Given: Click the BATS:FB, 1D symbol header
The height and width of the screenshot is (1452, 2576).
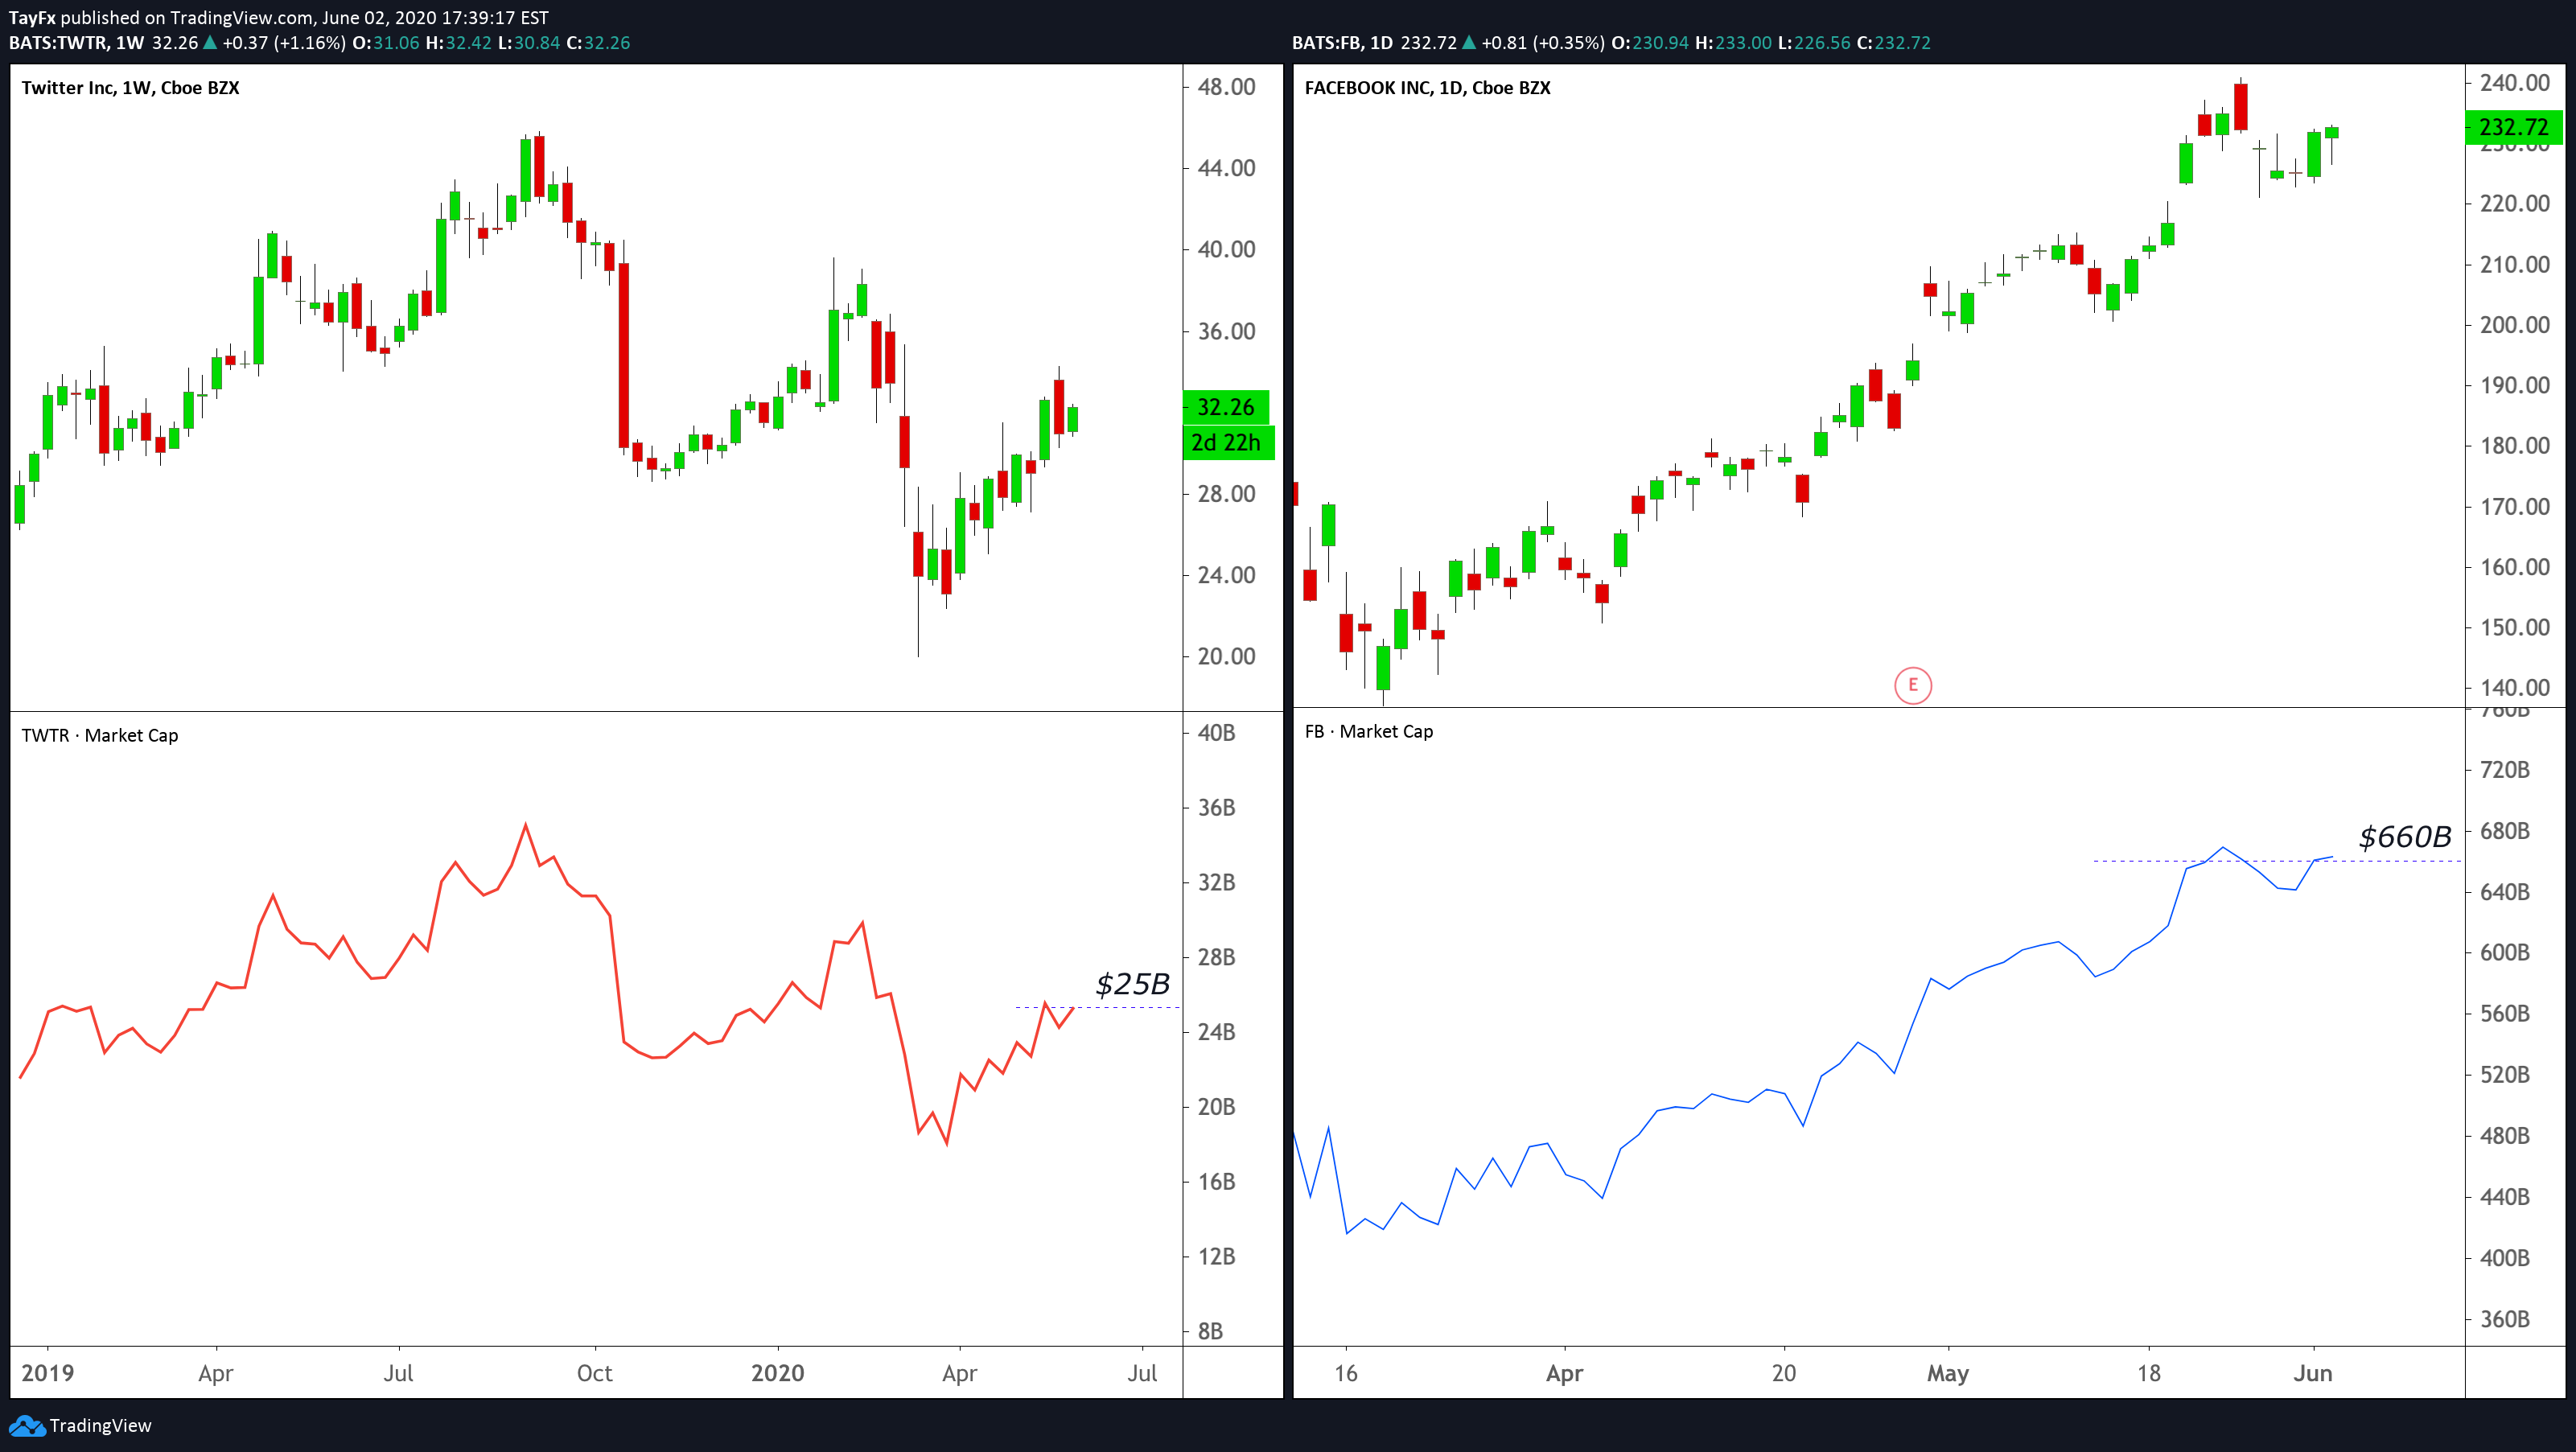Looking at the screenshot, I should (x=1342, y=43).
